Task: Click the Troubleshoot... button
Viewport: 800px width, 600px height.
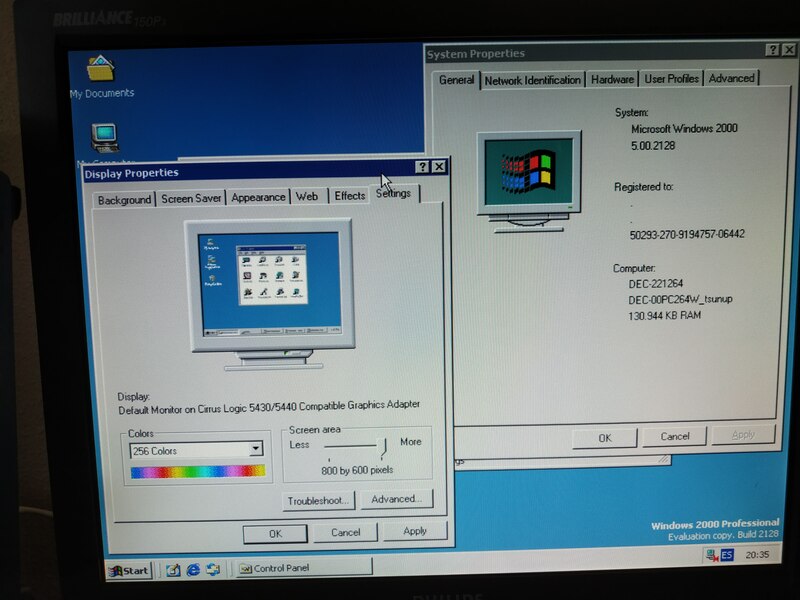Action: 318,501
